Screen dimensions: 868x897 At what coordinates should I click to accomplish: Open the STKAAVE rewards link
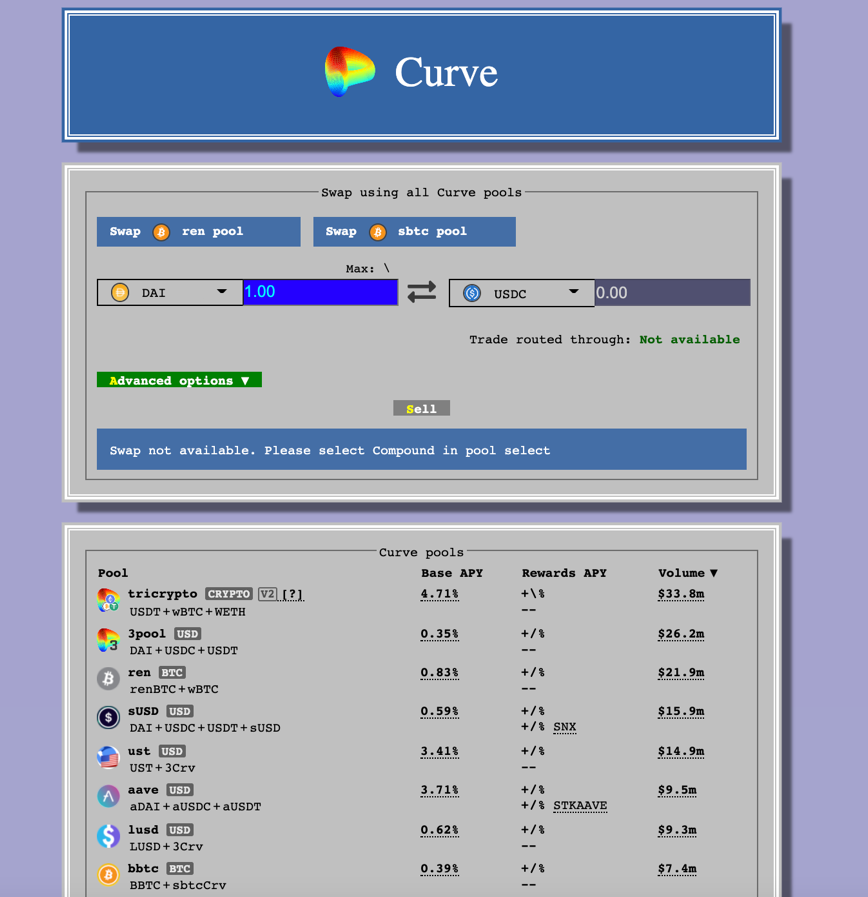pos(580,805)
